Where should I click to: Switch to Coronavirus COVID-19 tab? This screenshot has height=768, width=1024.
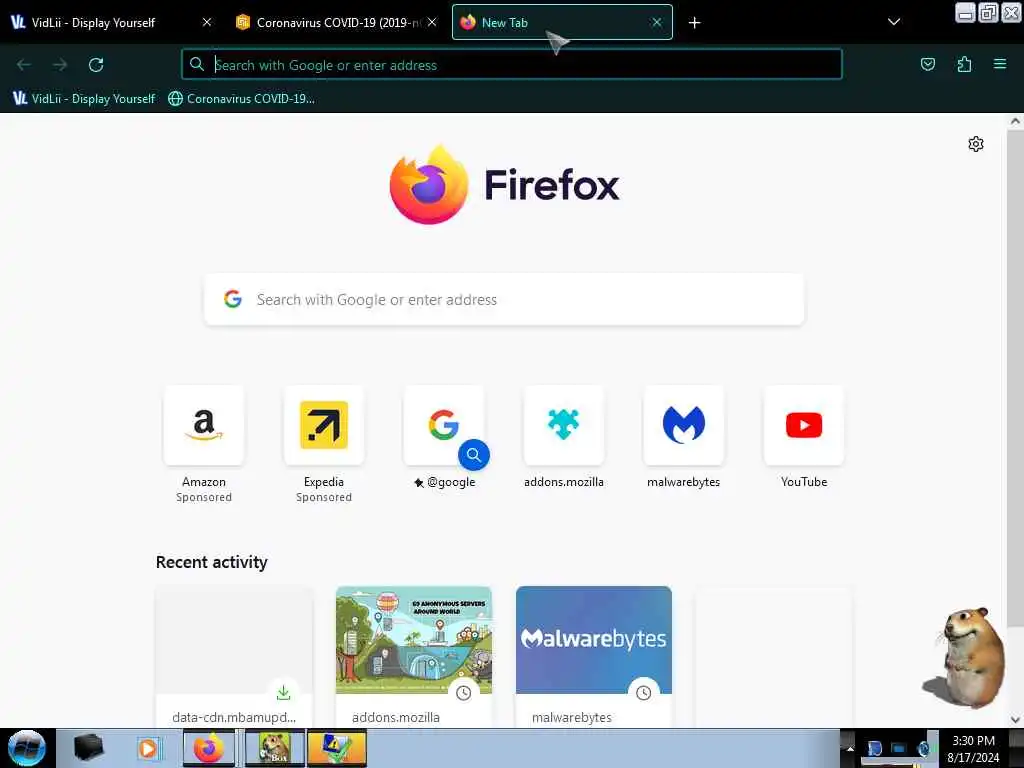point(336,23)
